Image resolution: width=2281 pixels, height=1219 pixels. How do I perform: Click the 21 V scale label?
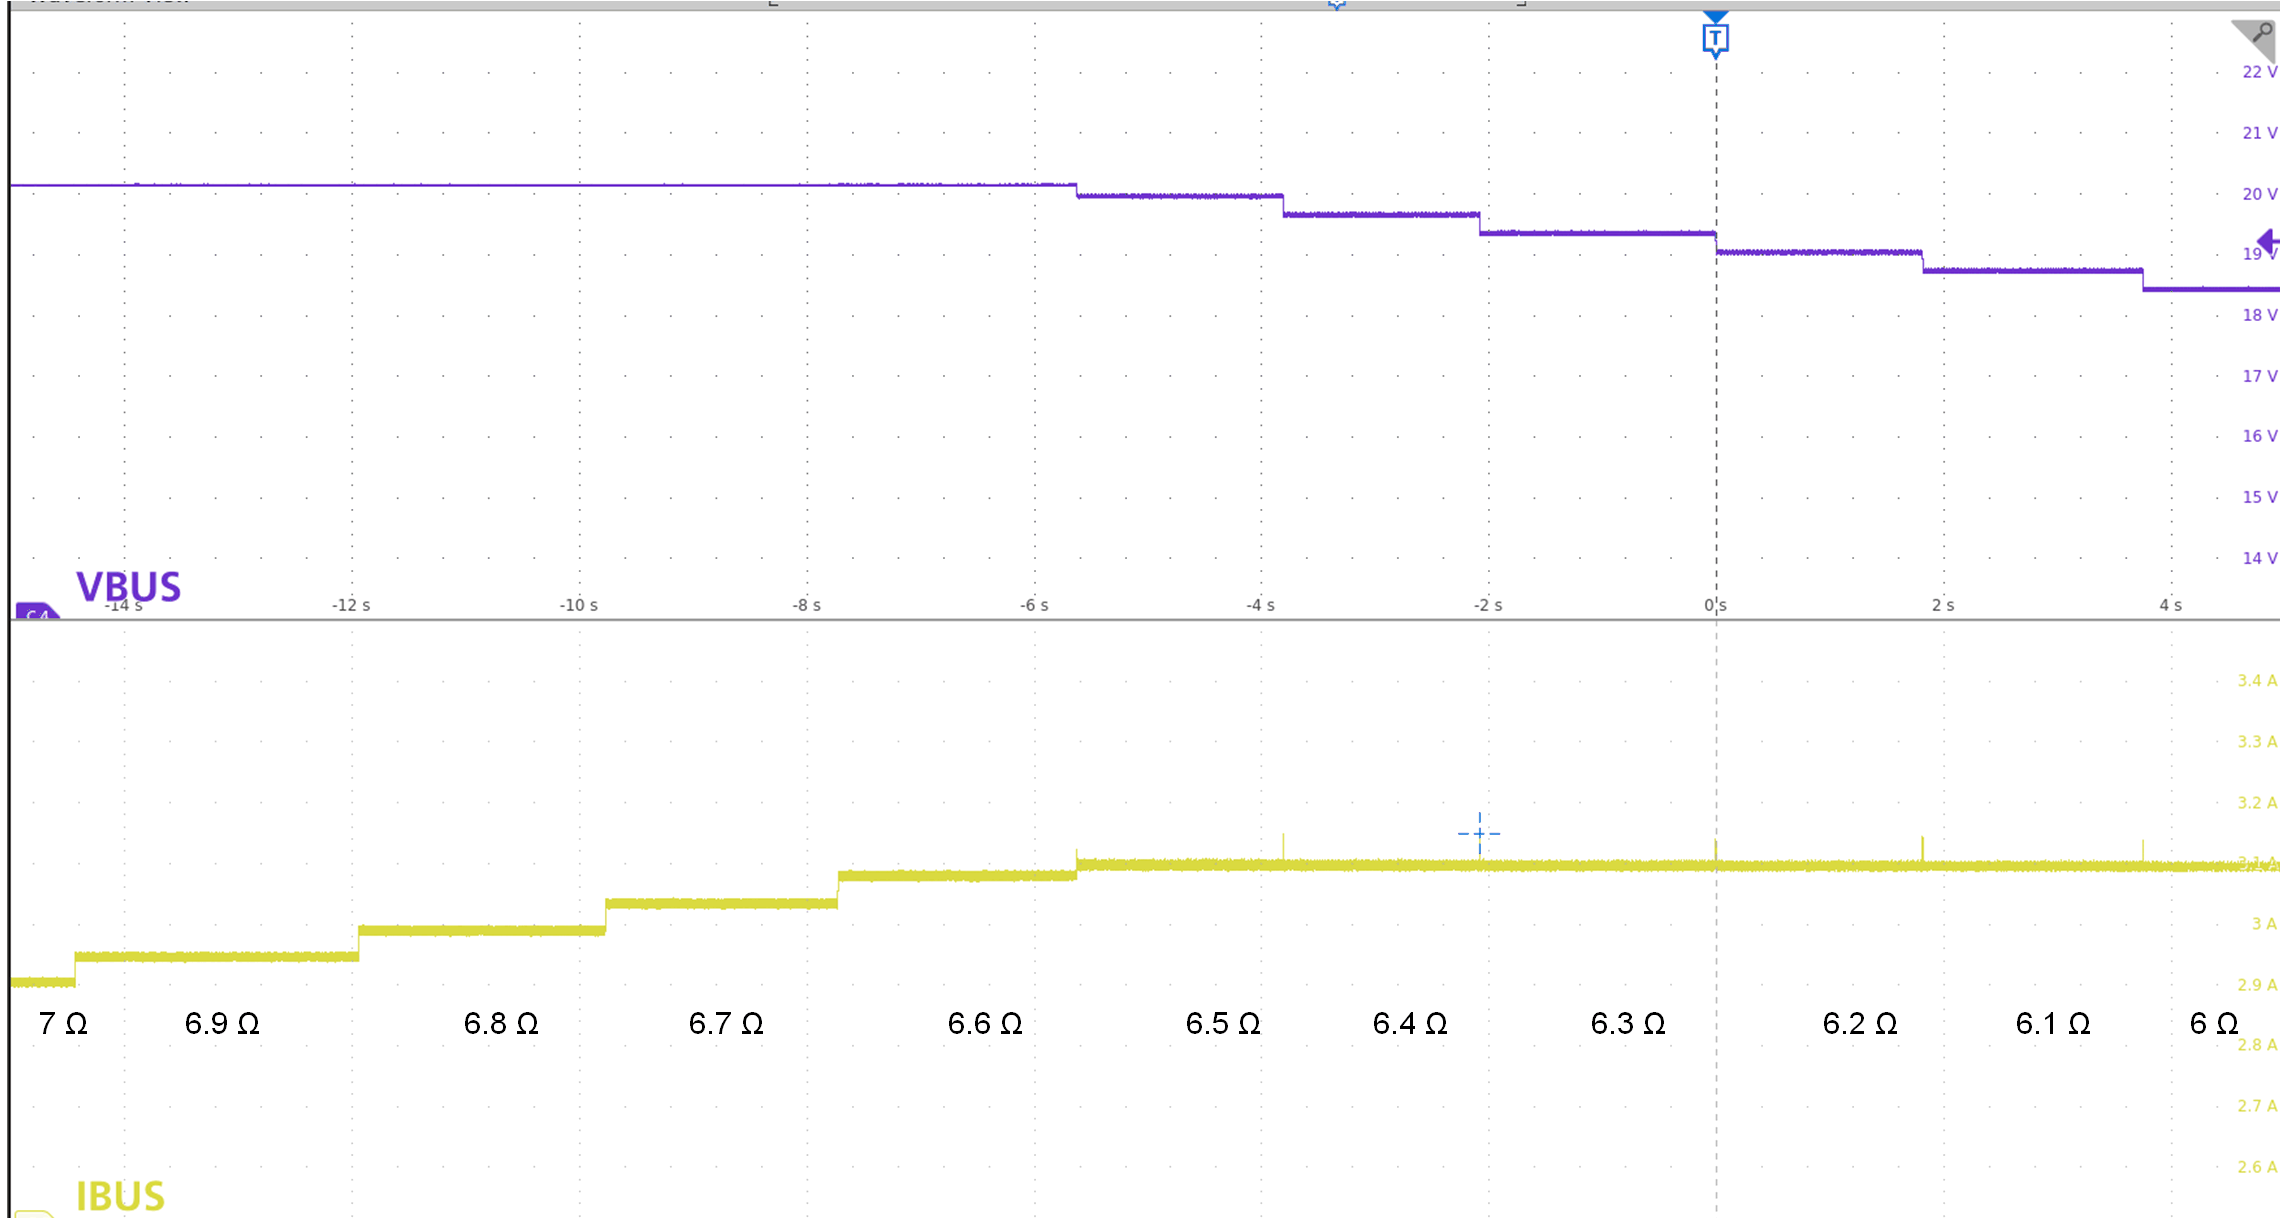pyautogui.click(x=2259, y=133)
